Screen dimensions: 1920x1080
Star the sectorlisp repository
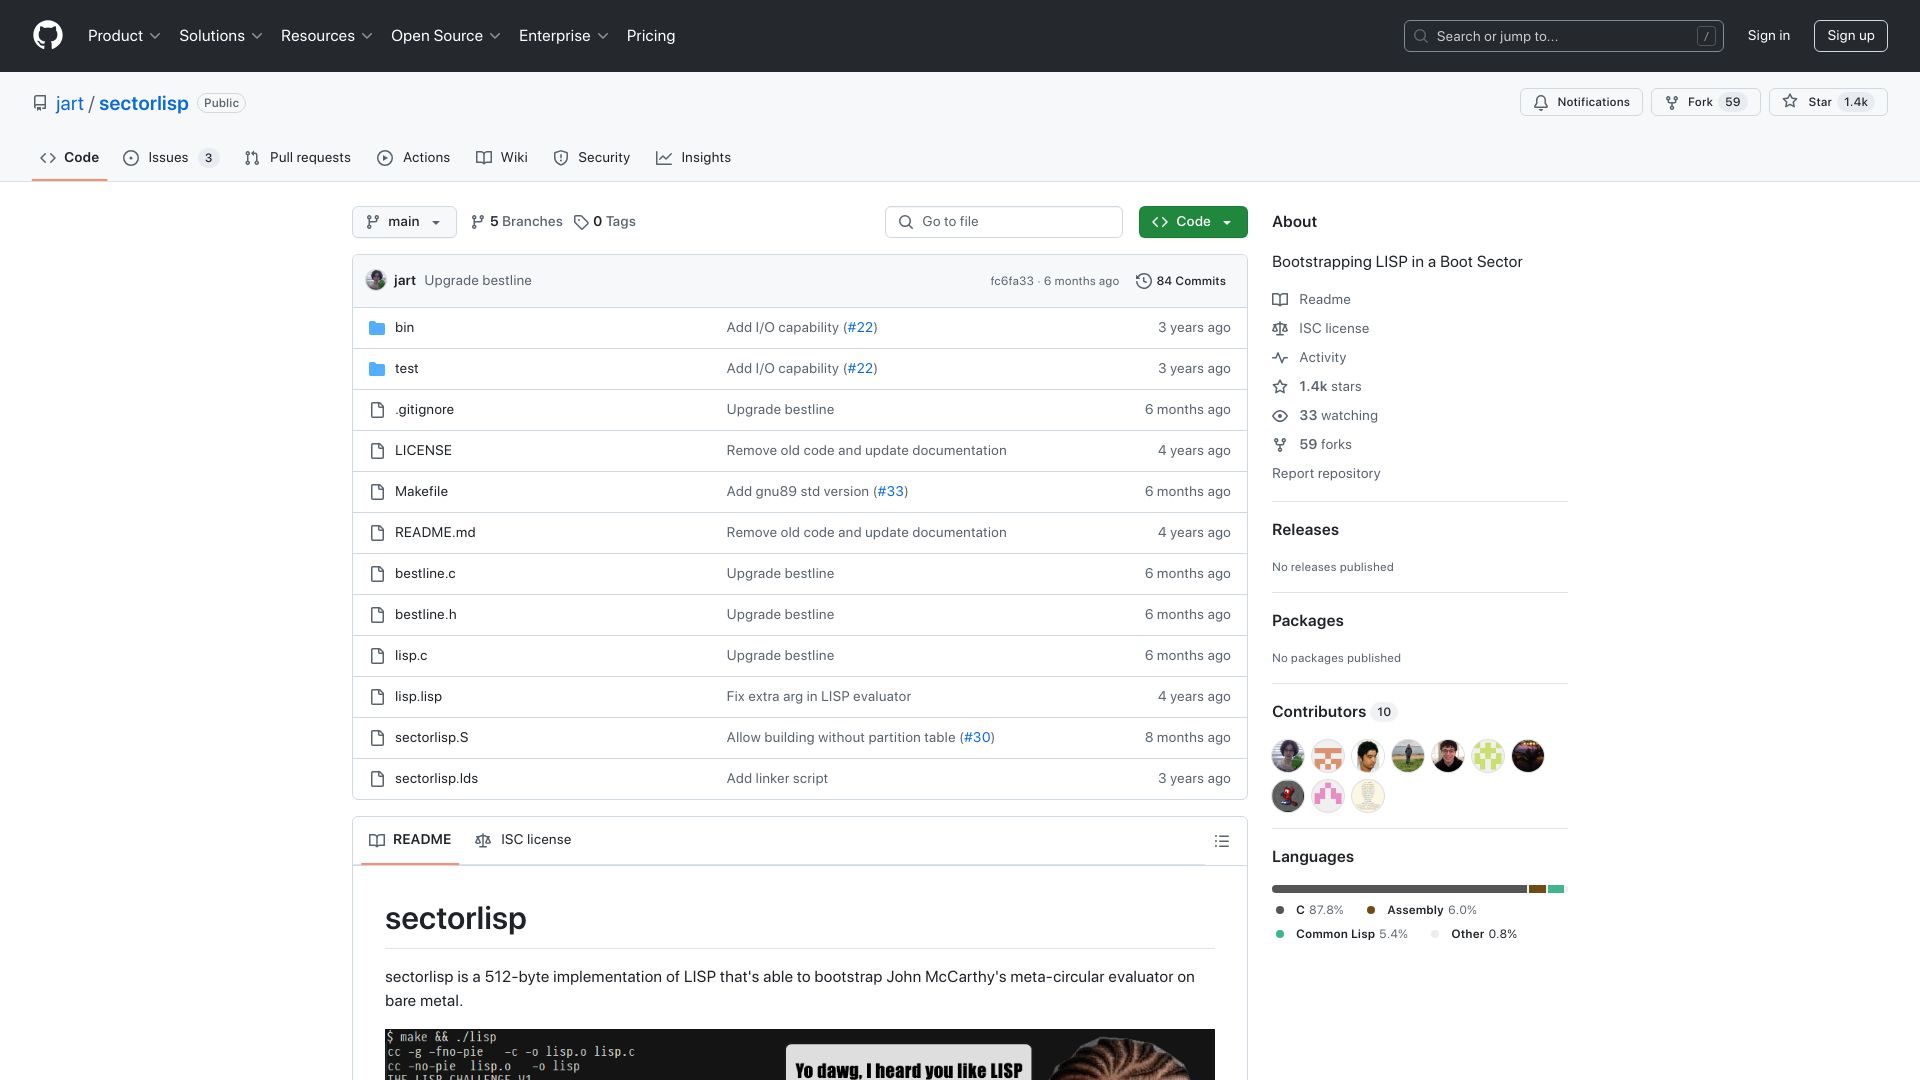pyautogui.click(x=1828, y=102)
